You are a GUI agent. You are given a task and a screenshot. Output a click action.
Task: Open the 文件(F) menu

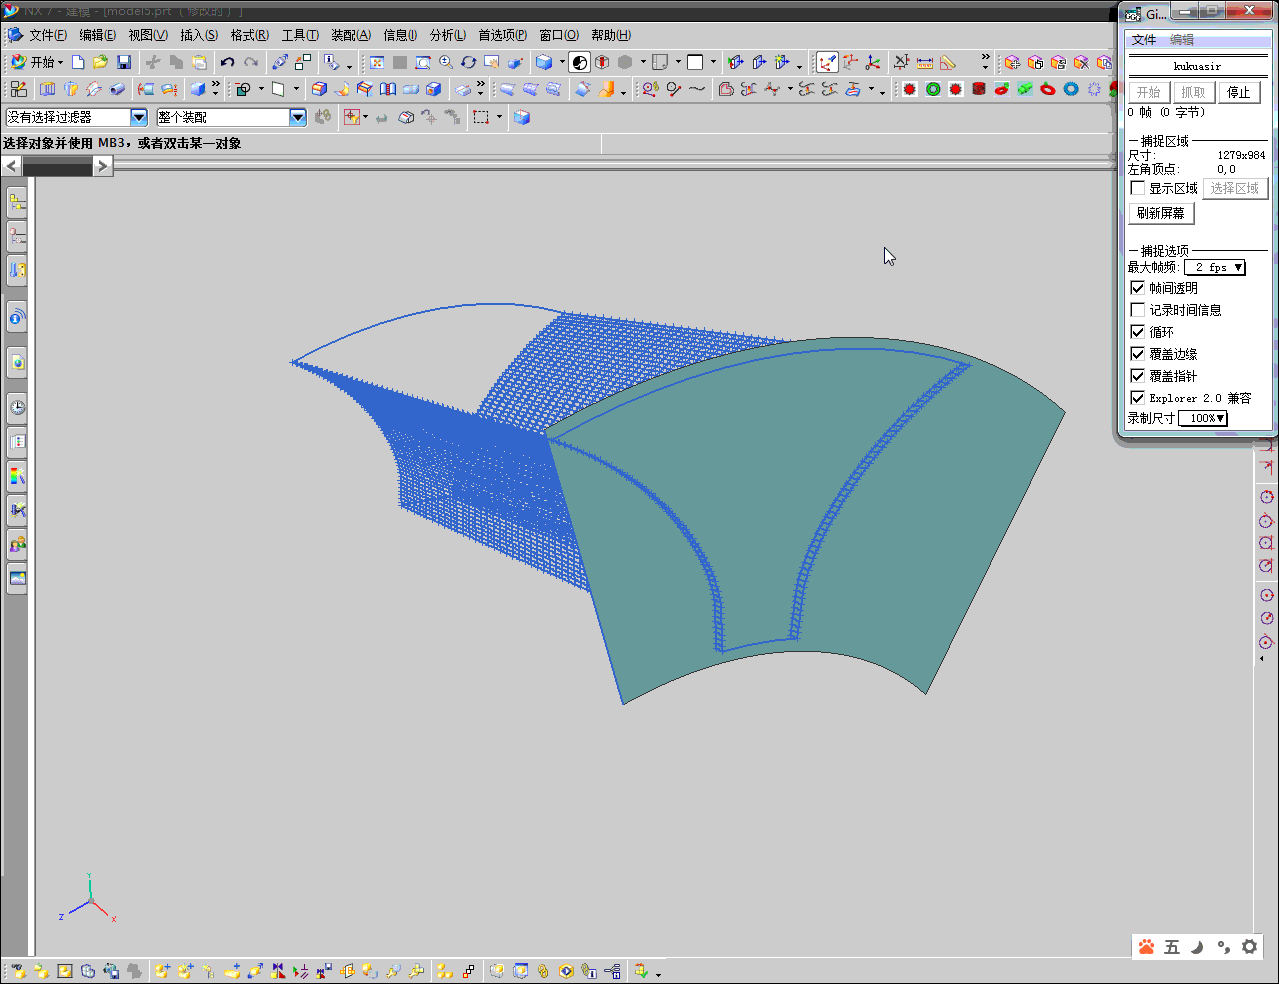point(47,35)
